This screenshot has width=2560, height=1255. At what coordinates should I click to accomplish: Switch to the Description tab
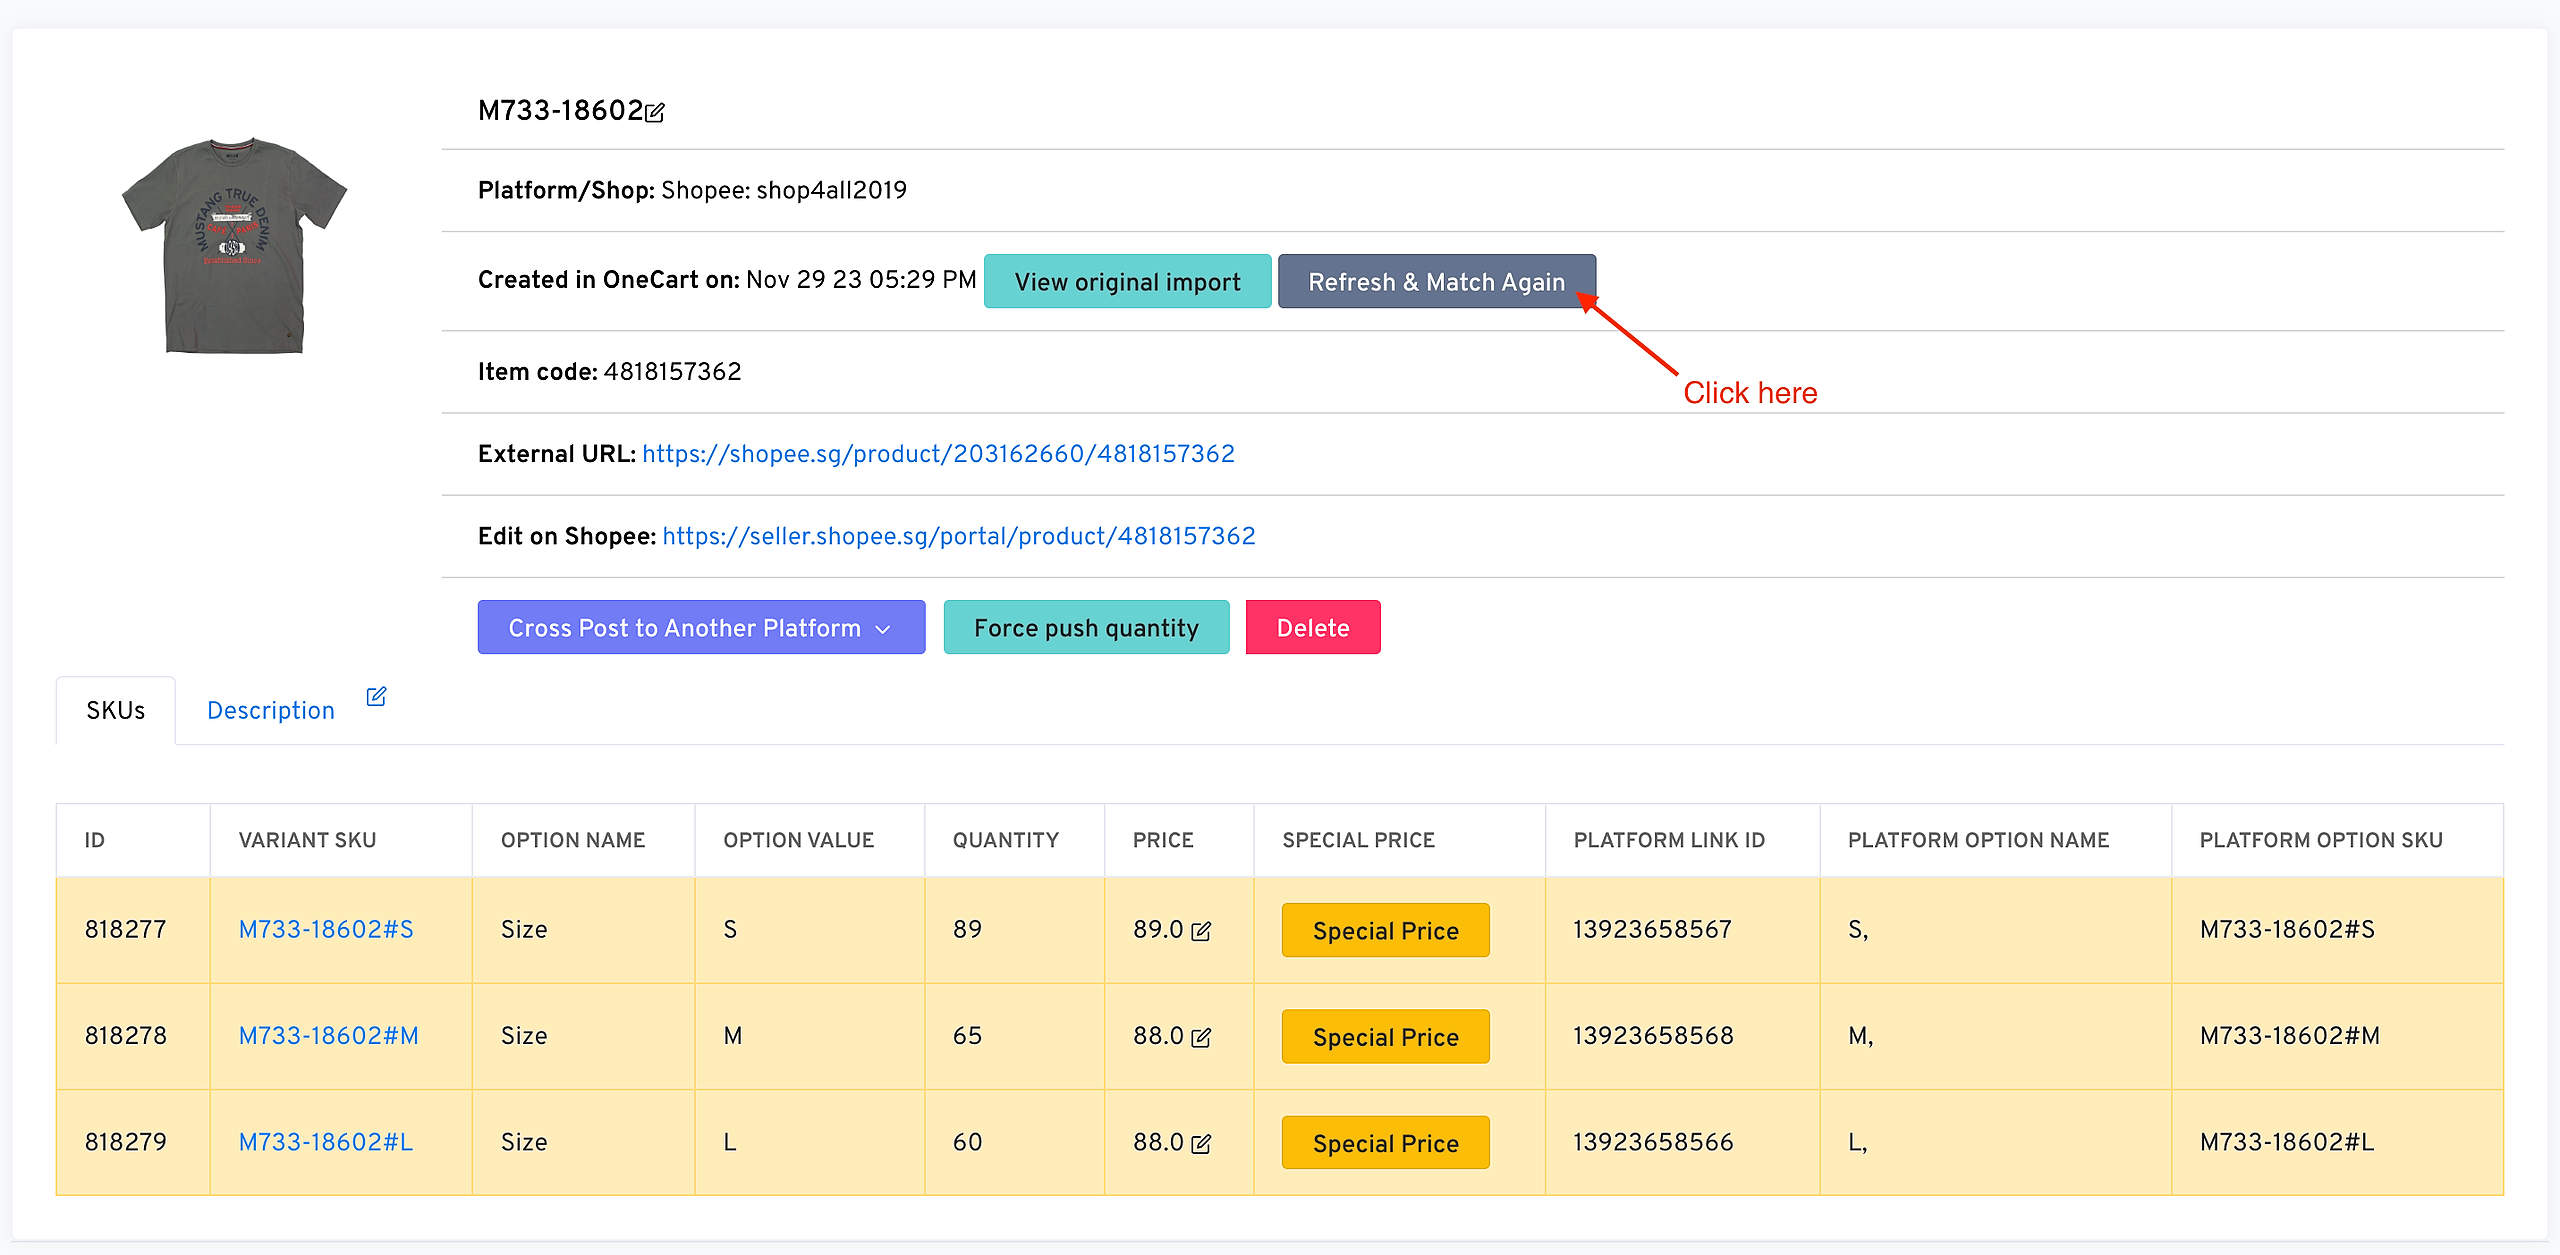[270, 710]
